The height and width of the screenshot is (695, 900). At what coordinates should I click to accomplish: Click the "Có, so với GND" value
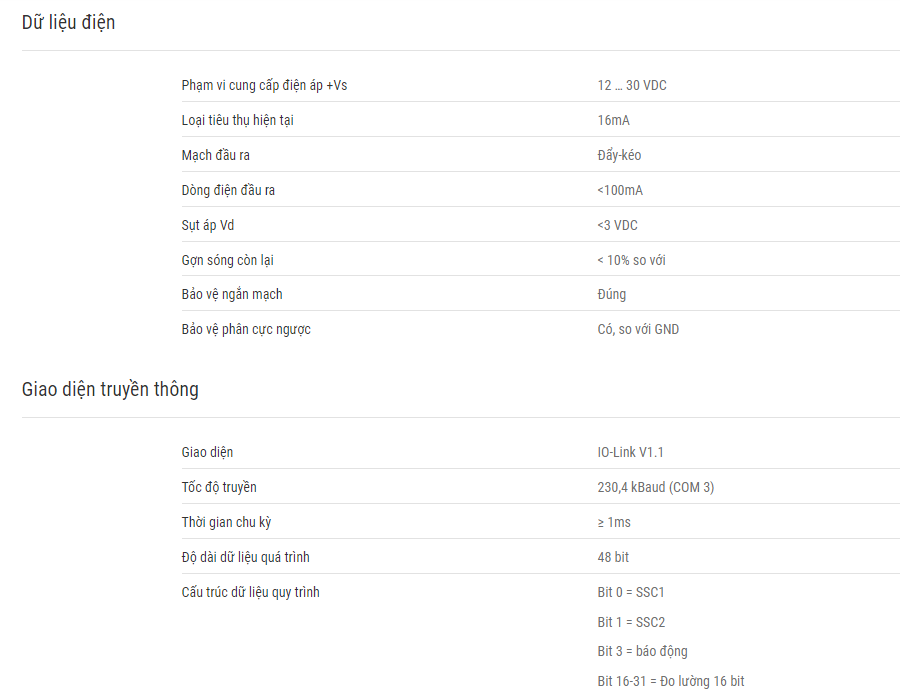[638, 329]
